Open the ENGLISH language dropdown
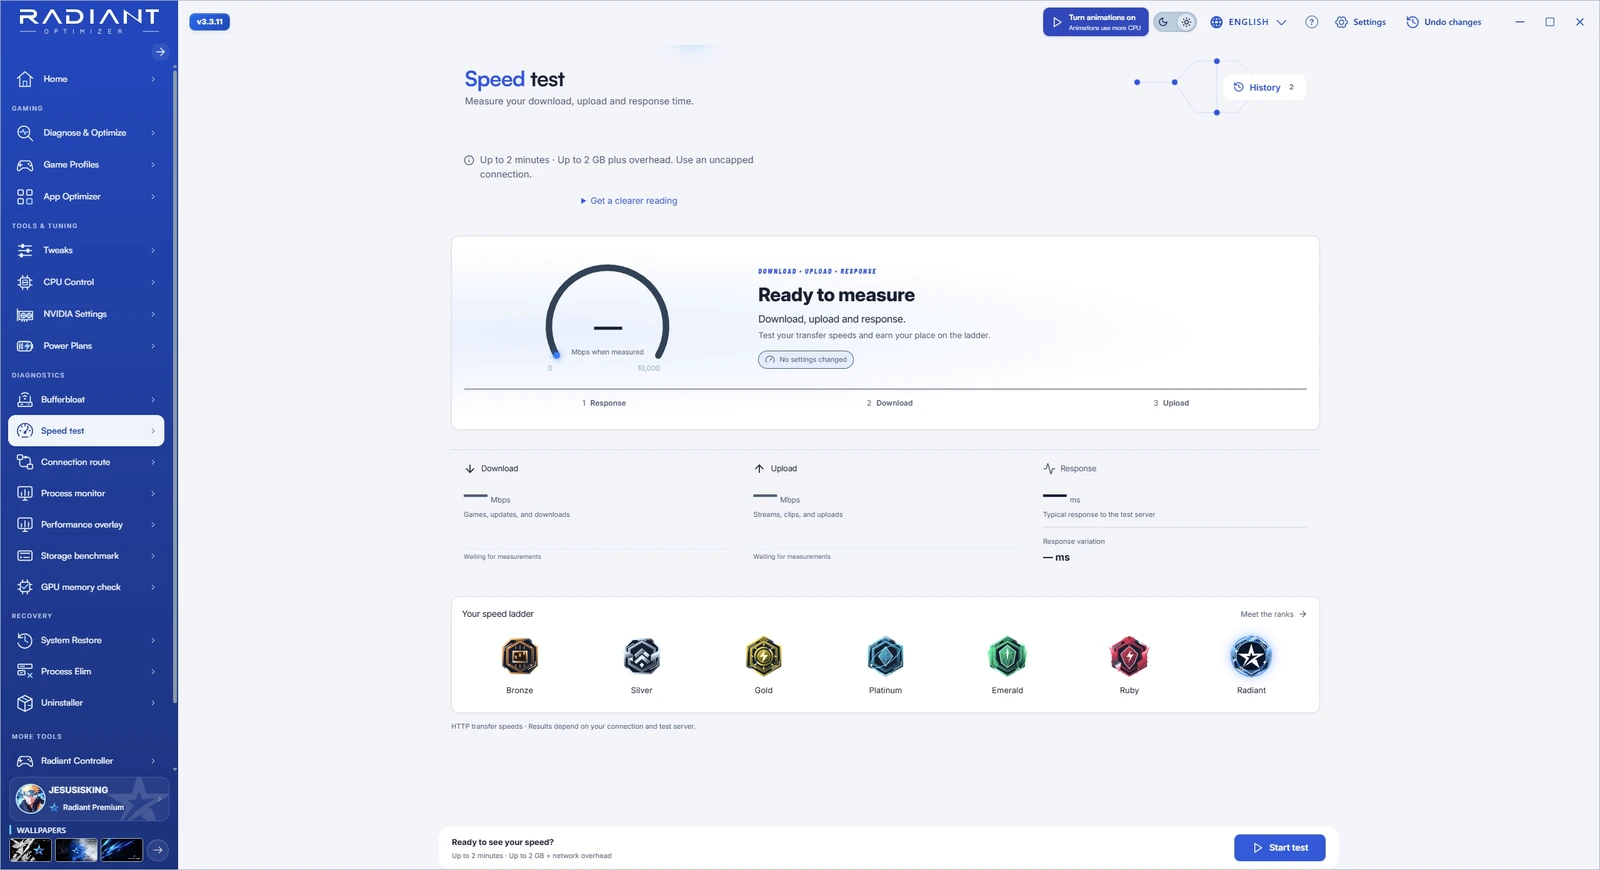 click(x=1248, y=22)
